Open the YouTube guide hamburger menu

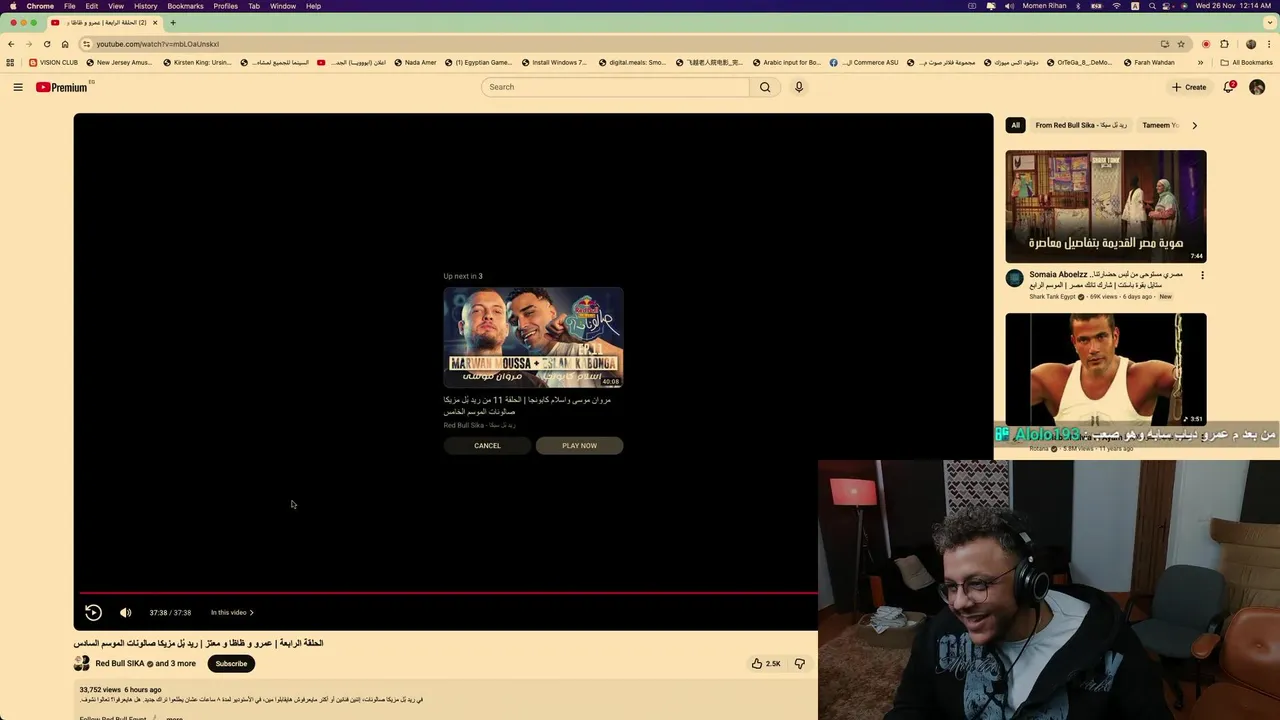18,87
